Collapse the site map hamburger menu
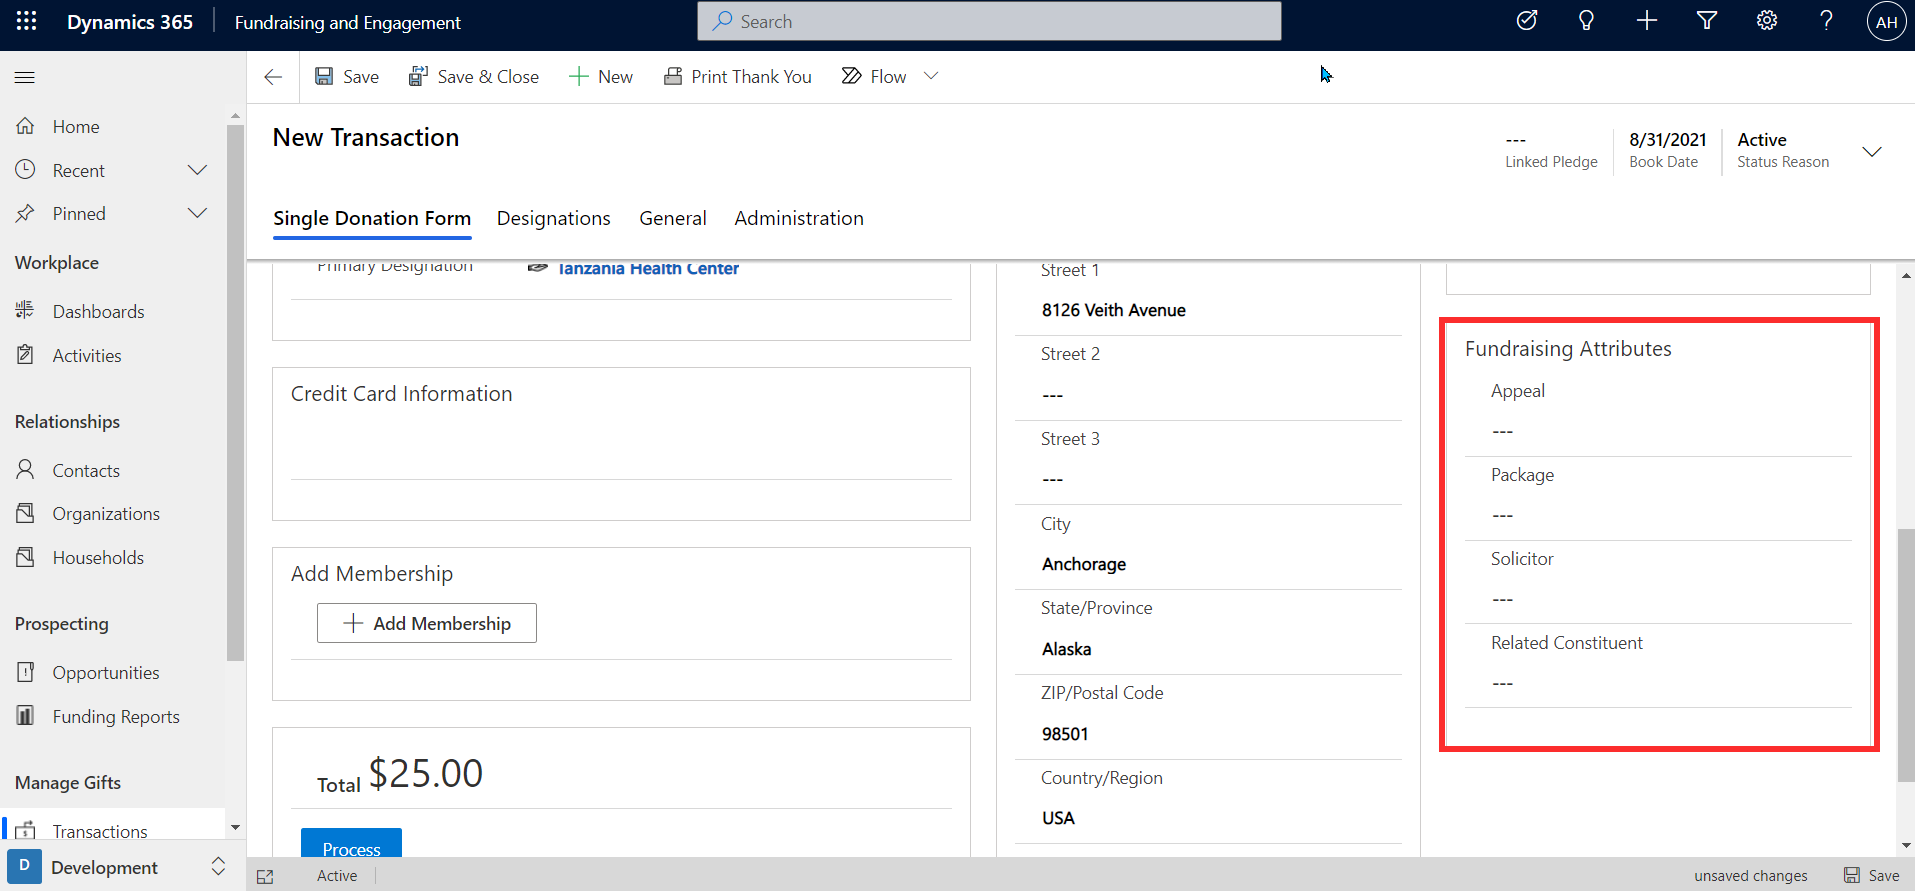Image resolution: width=1915 pixels, height=891 pixels. click(x=25, y=77)
